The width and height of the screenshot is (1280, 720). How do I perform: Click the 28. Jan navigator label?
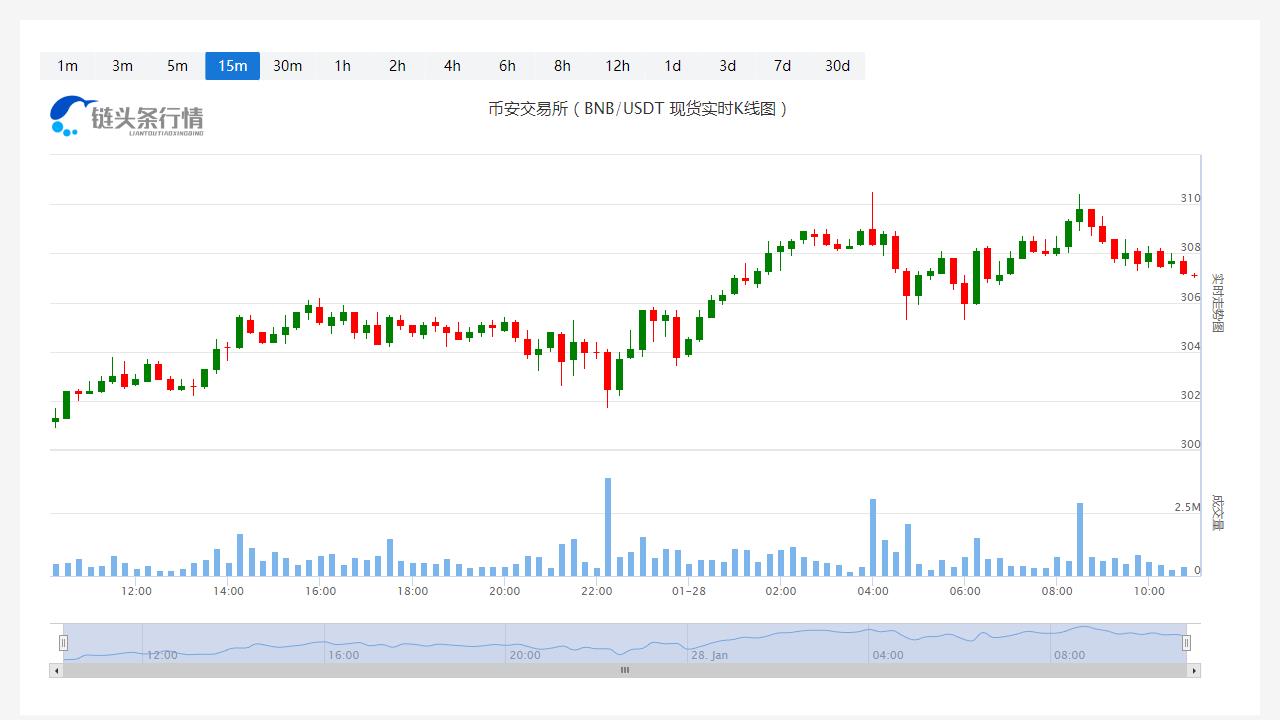point(709,655)
